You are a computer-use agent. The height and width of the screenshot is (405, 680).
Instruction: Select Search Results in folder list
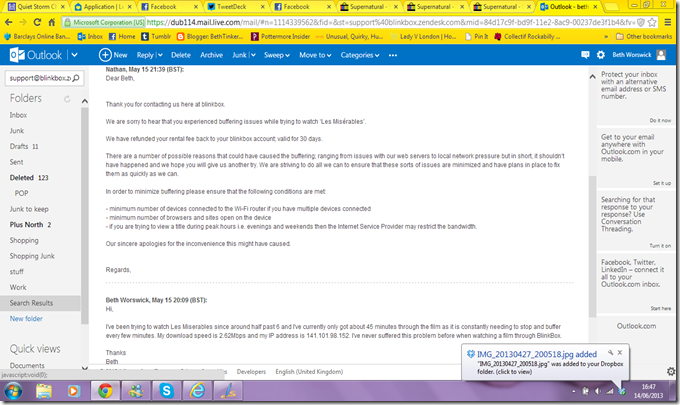coord(40,303)
